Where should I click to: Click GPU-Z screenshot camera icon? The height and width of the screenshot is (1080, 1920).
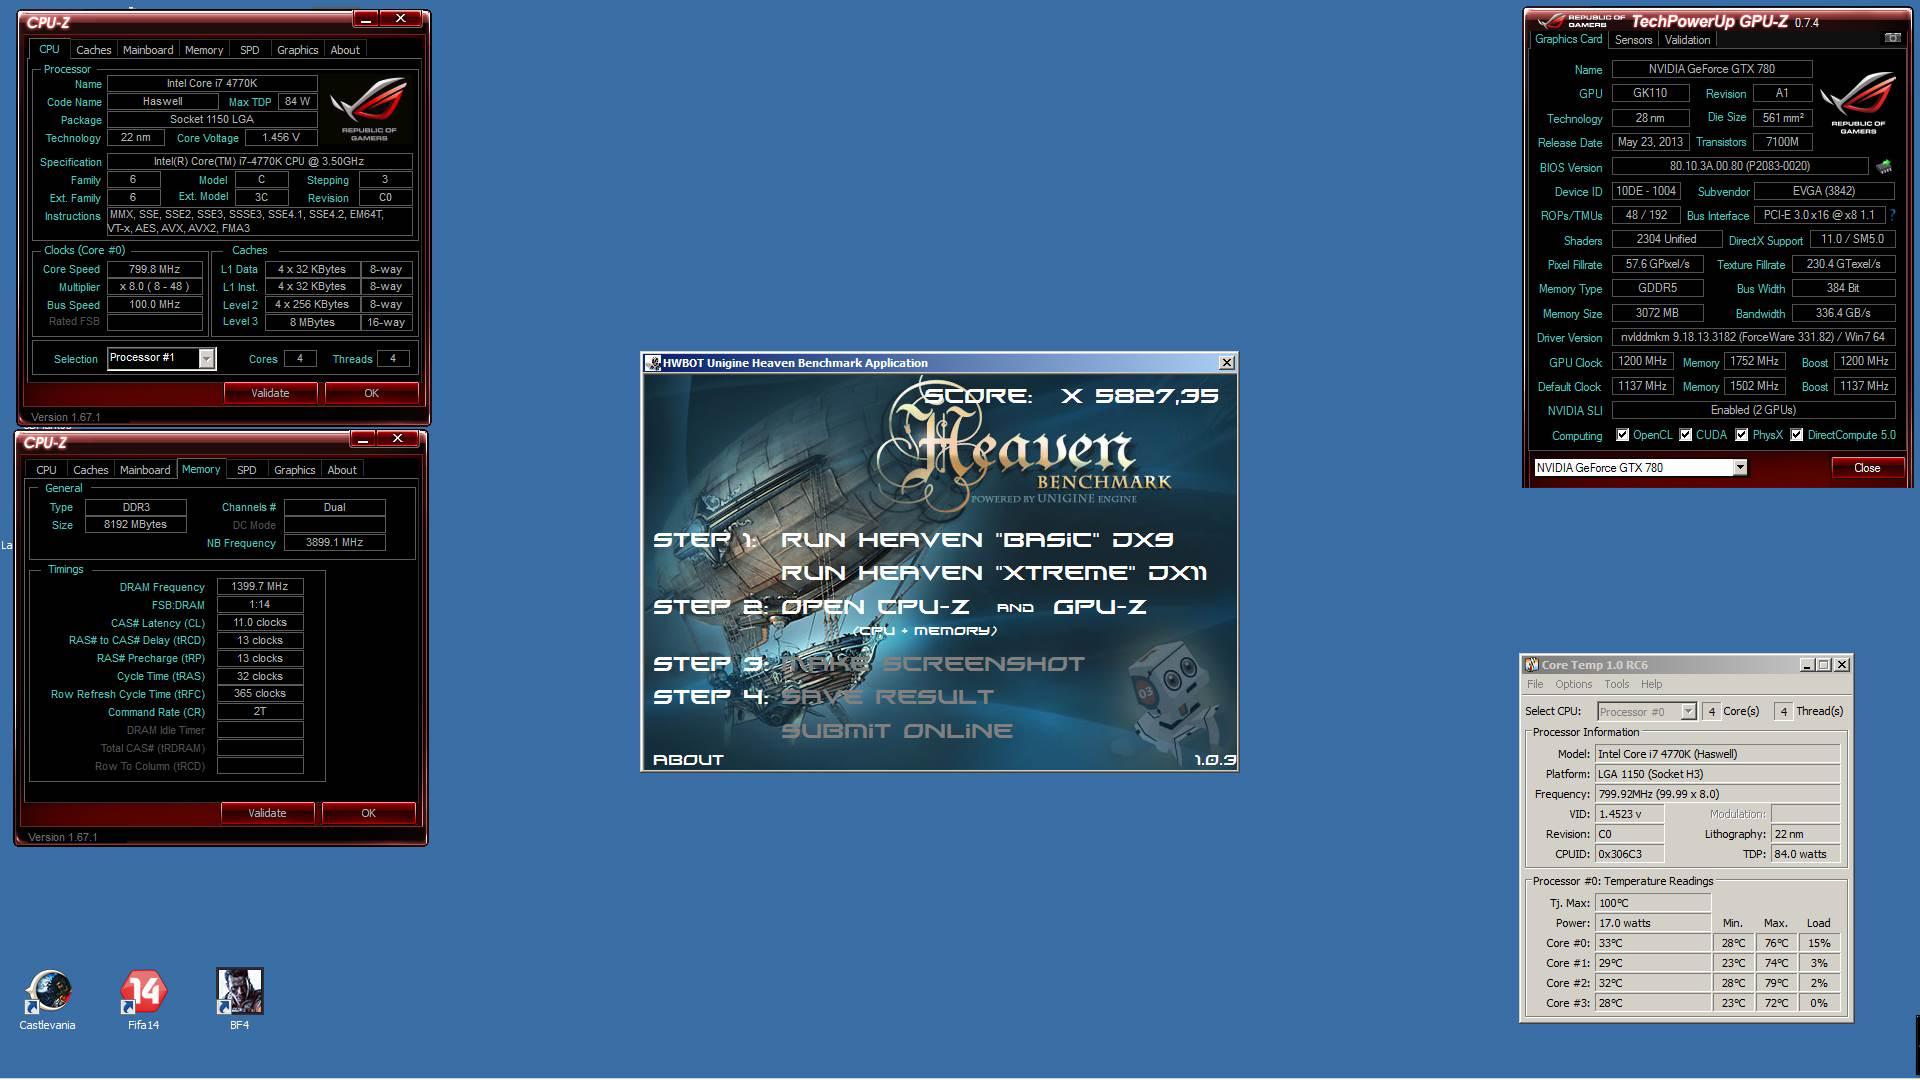point(1892,38)
